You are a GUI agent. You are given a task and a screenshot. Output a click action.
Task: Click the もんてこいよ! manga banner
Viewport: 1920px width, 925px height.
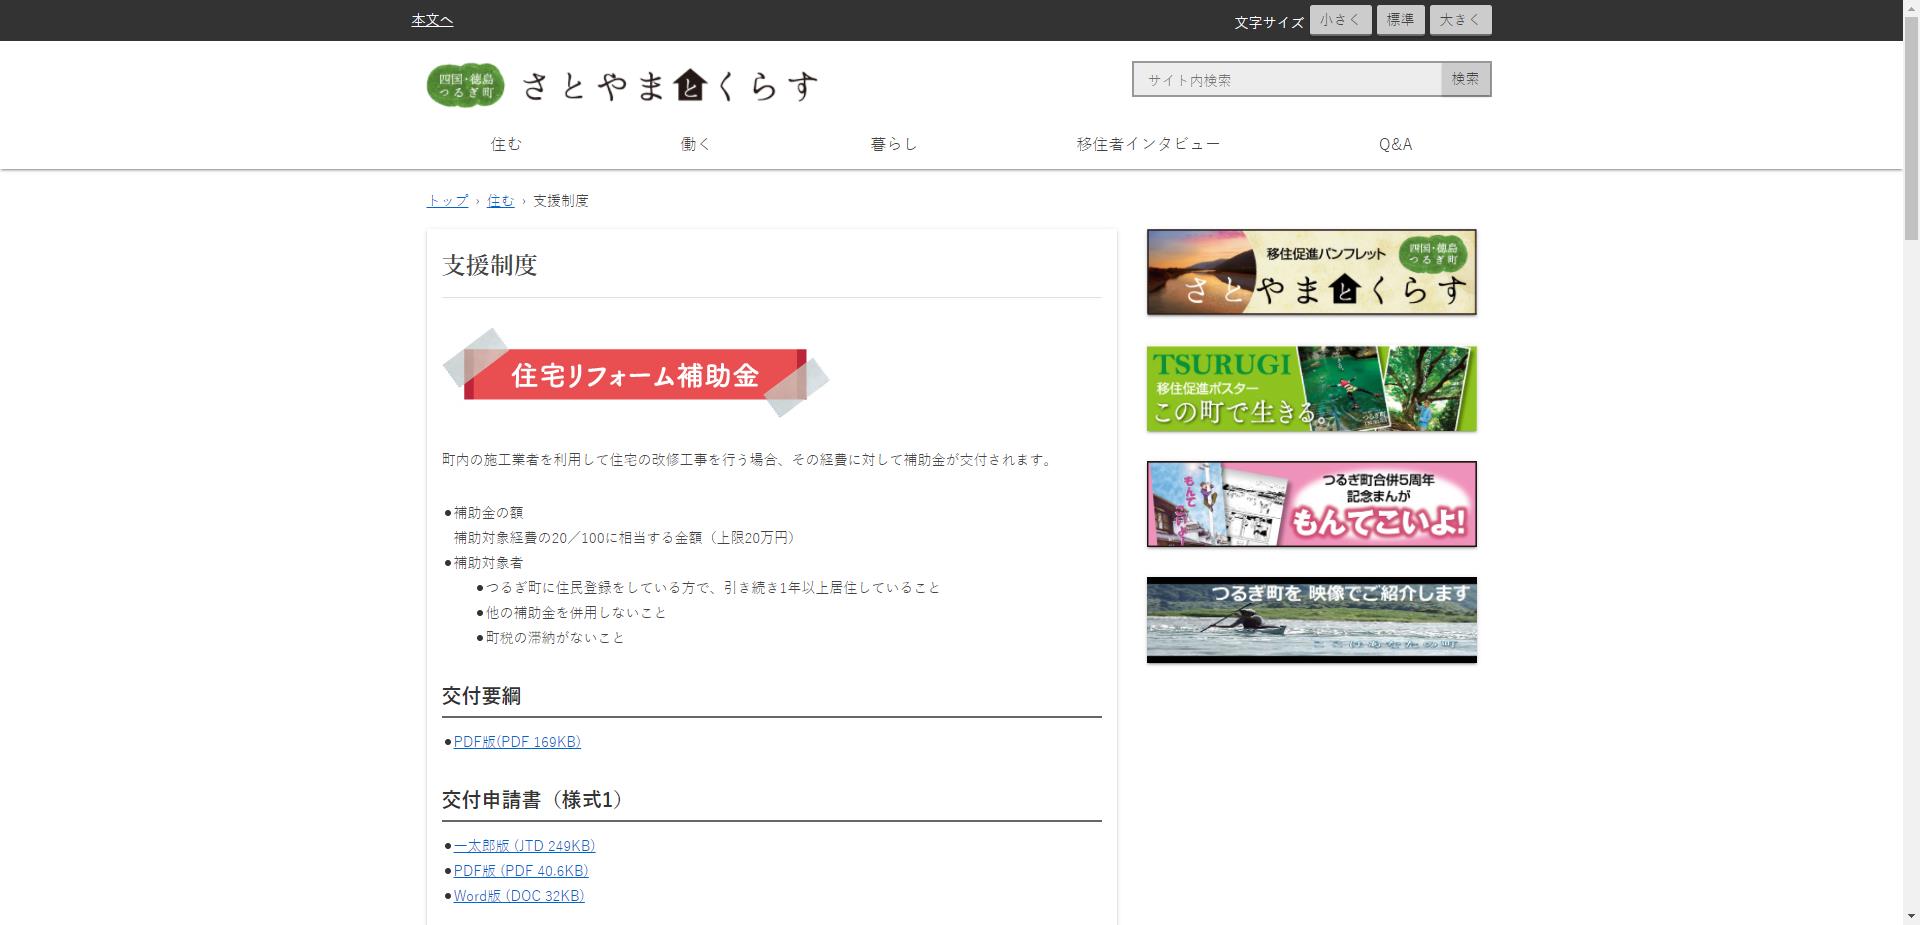tap(1311, 504)
